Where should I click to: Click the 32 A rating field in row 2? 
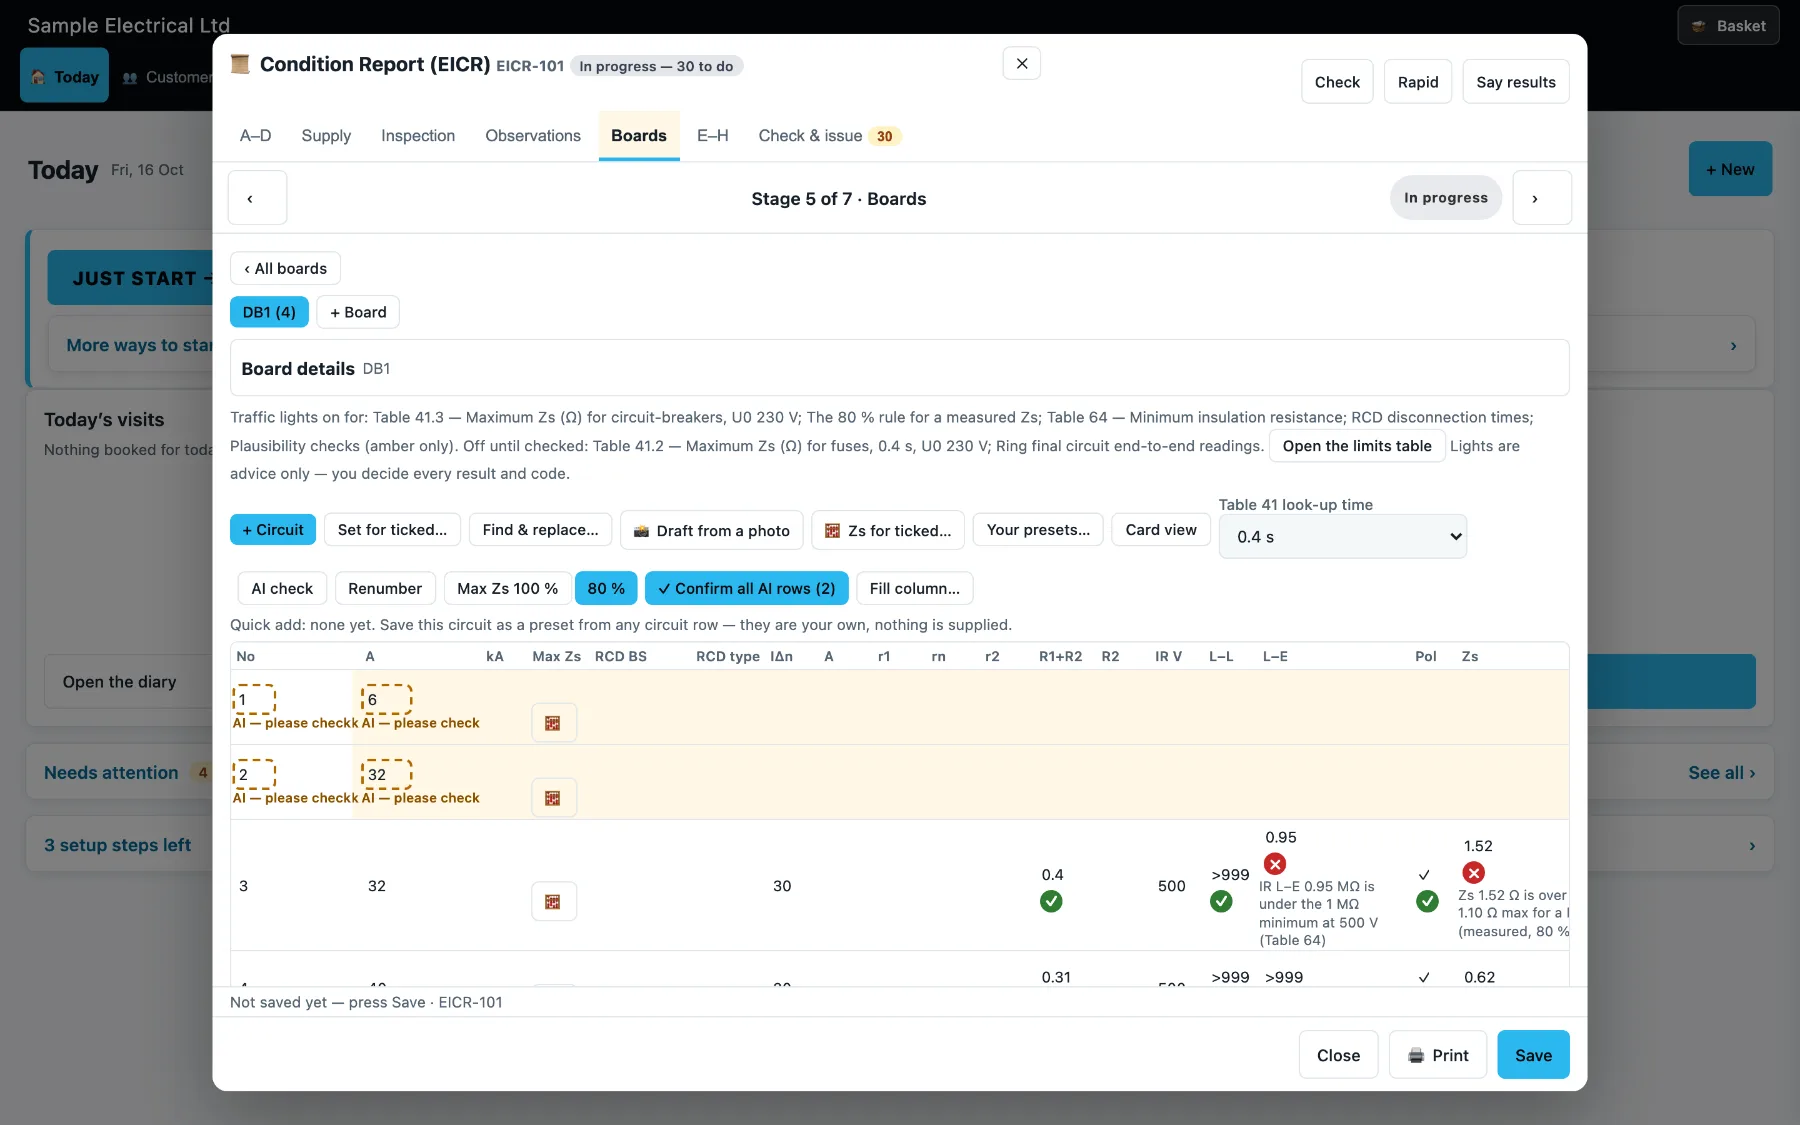(x=387, y=774)
